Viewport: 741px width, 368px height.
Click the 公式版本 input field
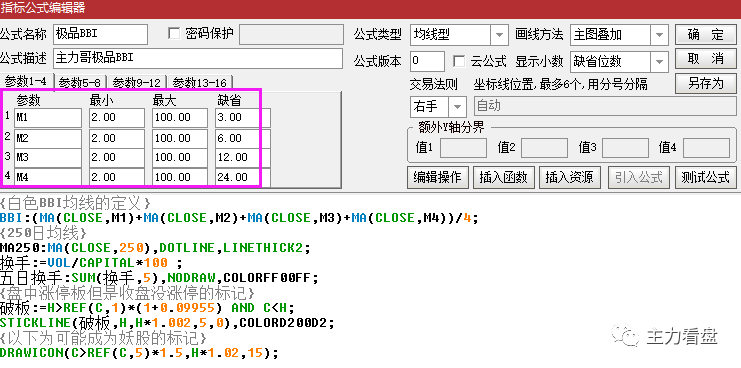coord(427,61)
